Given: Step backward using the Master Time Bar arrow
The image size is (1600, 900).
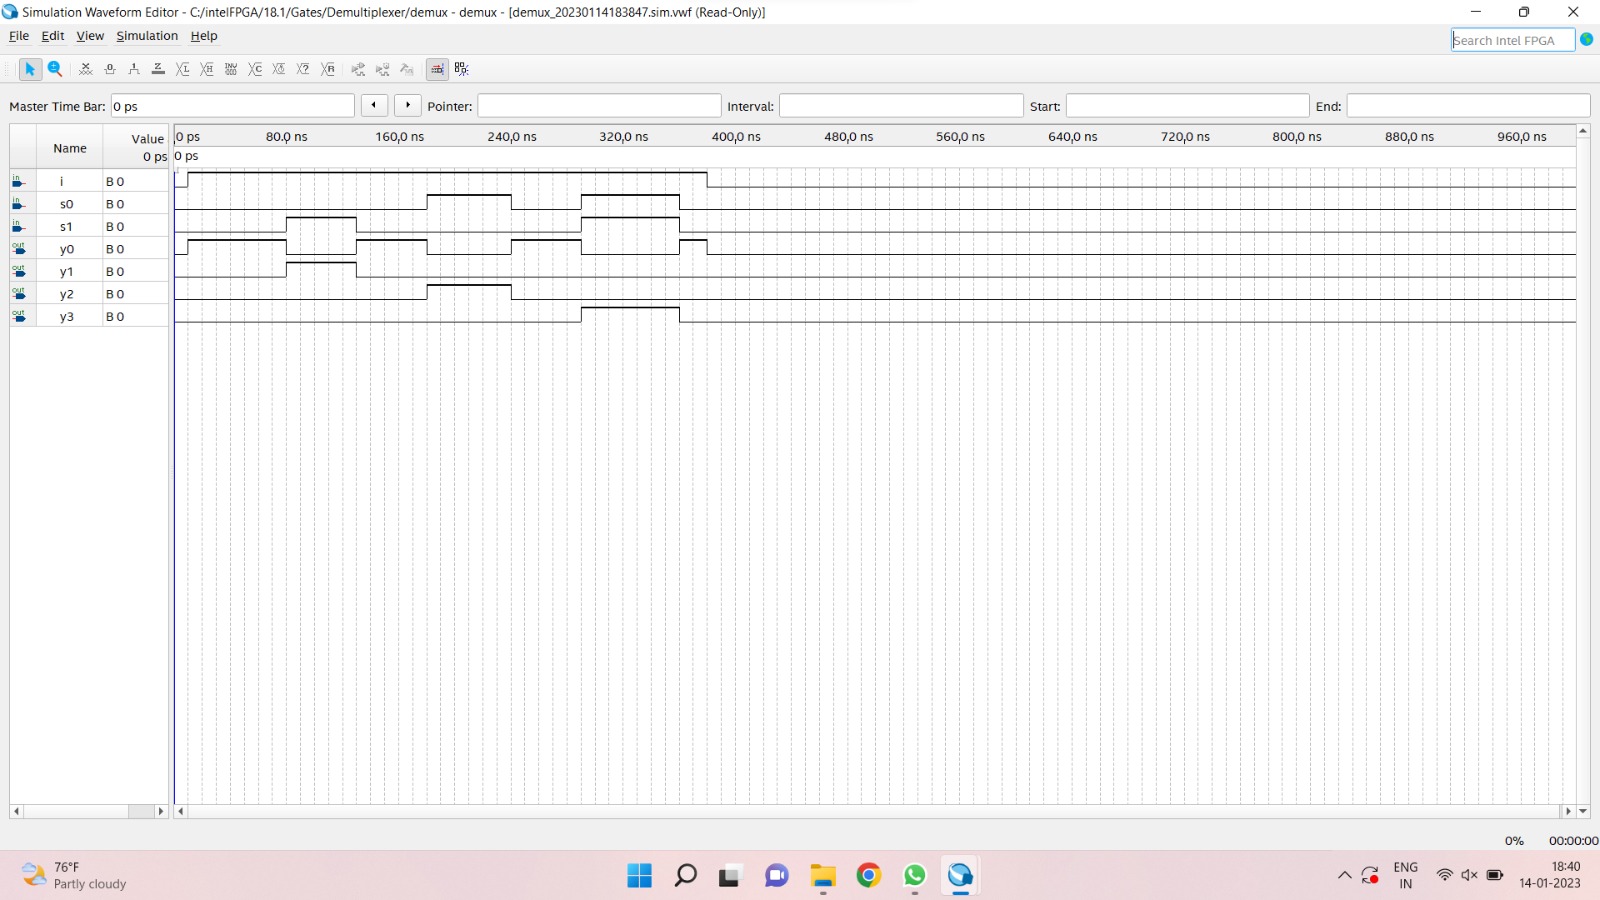Looking at the screenshot, I should [x=374, y=104].
